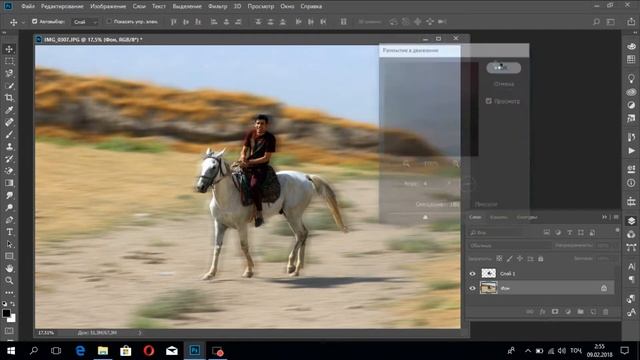Click the foreground color swatch
640x360 pixels.
[x=6, y=313]
